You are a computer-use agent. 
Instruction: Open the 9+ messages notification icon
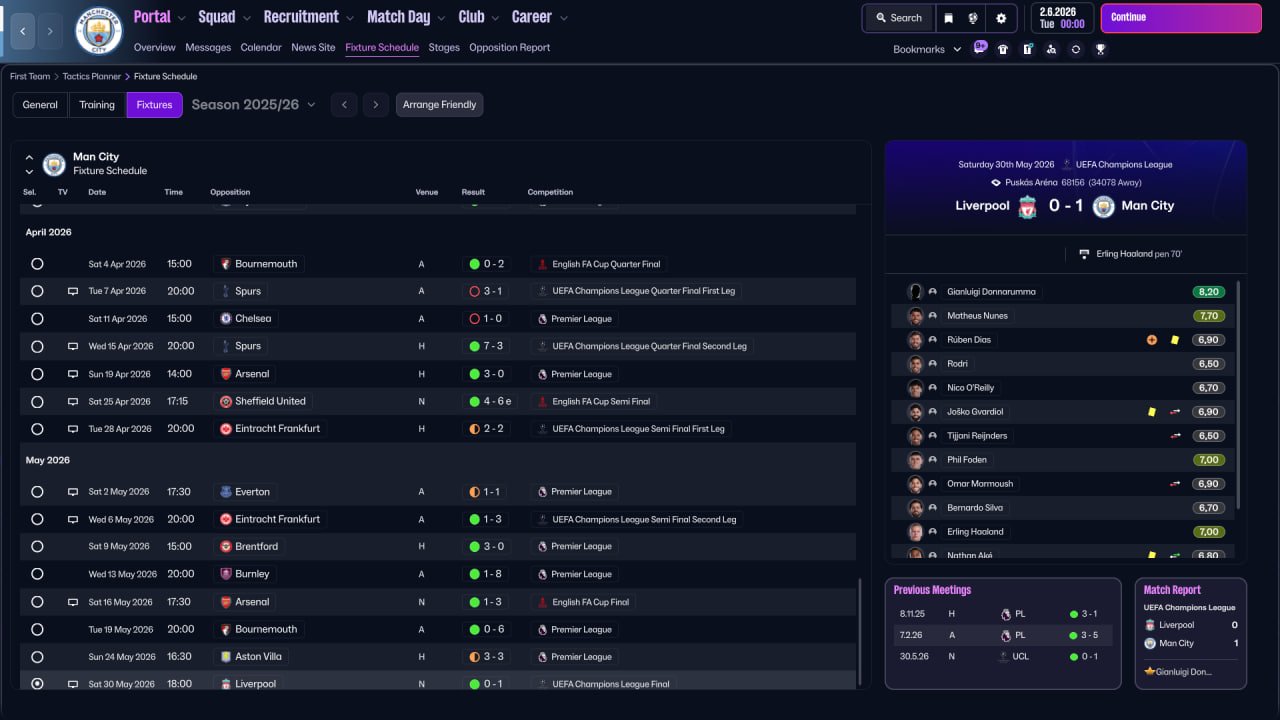(980, 48)
